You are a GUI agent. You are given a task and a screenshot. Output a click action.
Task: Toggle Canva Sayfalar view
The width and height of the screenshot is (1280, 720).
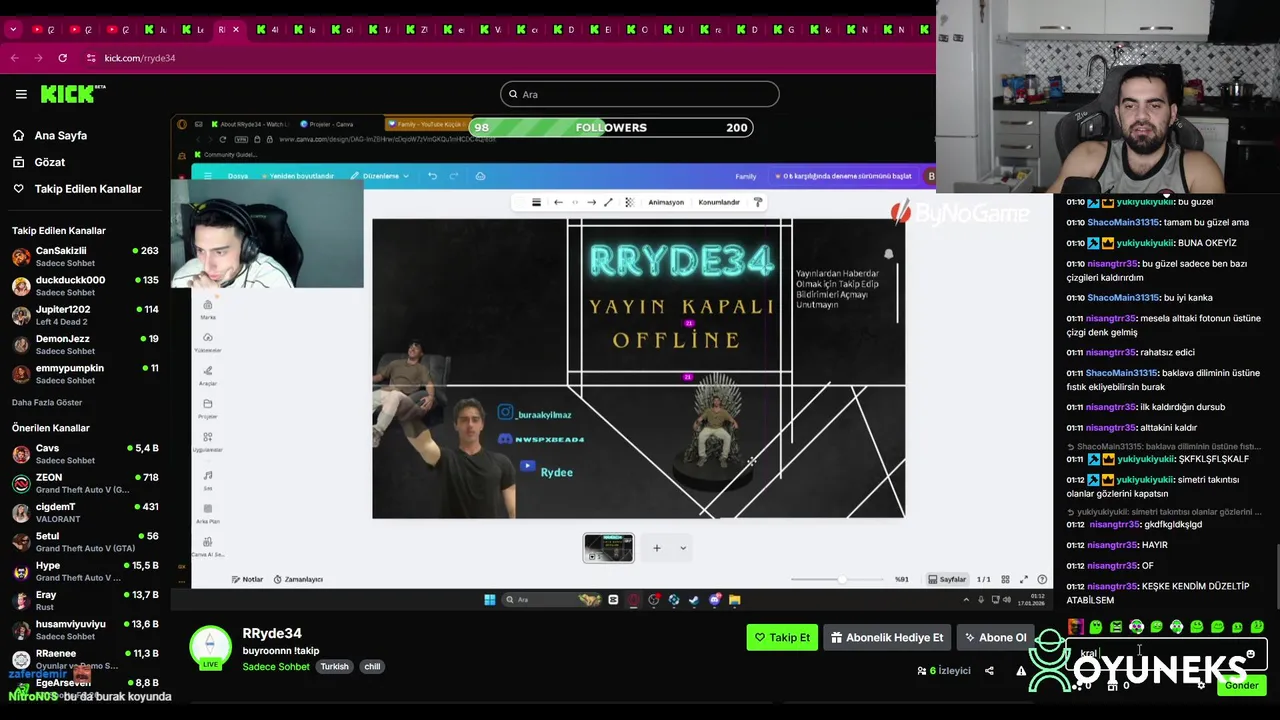[x=947, y=579]
